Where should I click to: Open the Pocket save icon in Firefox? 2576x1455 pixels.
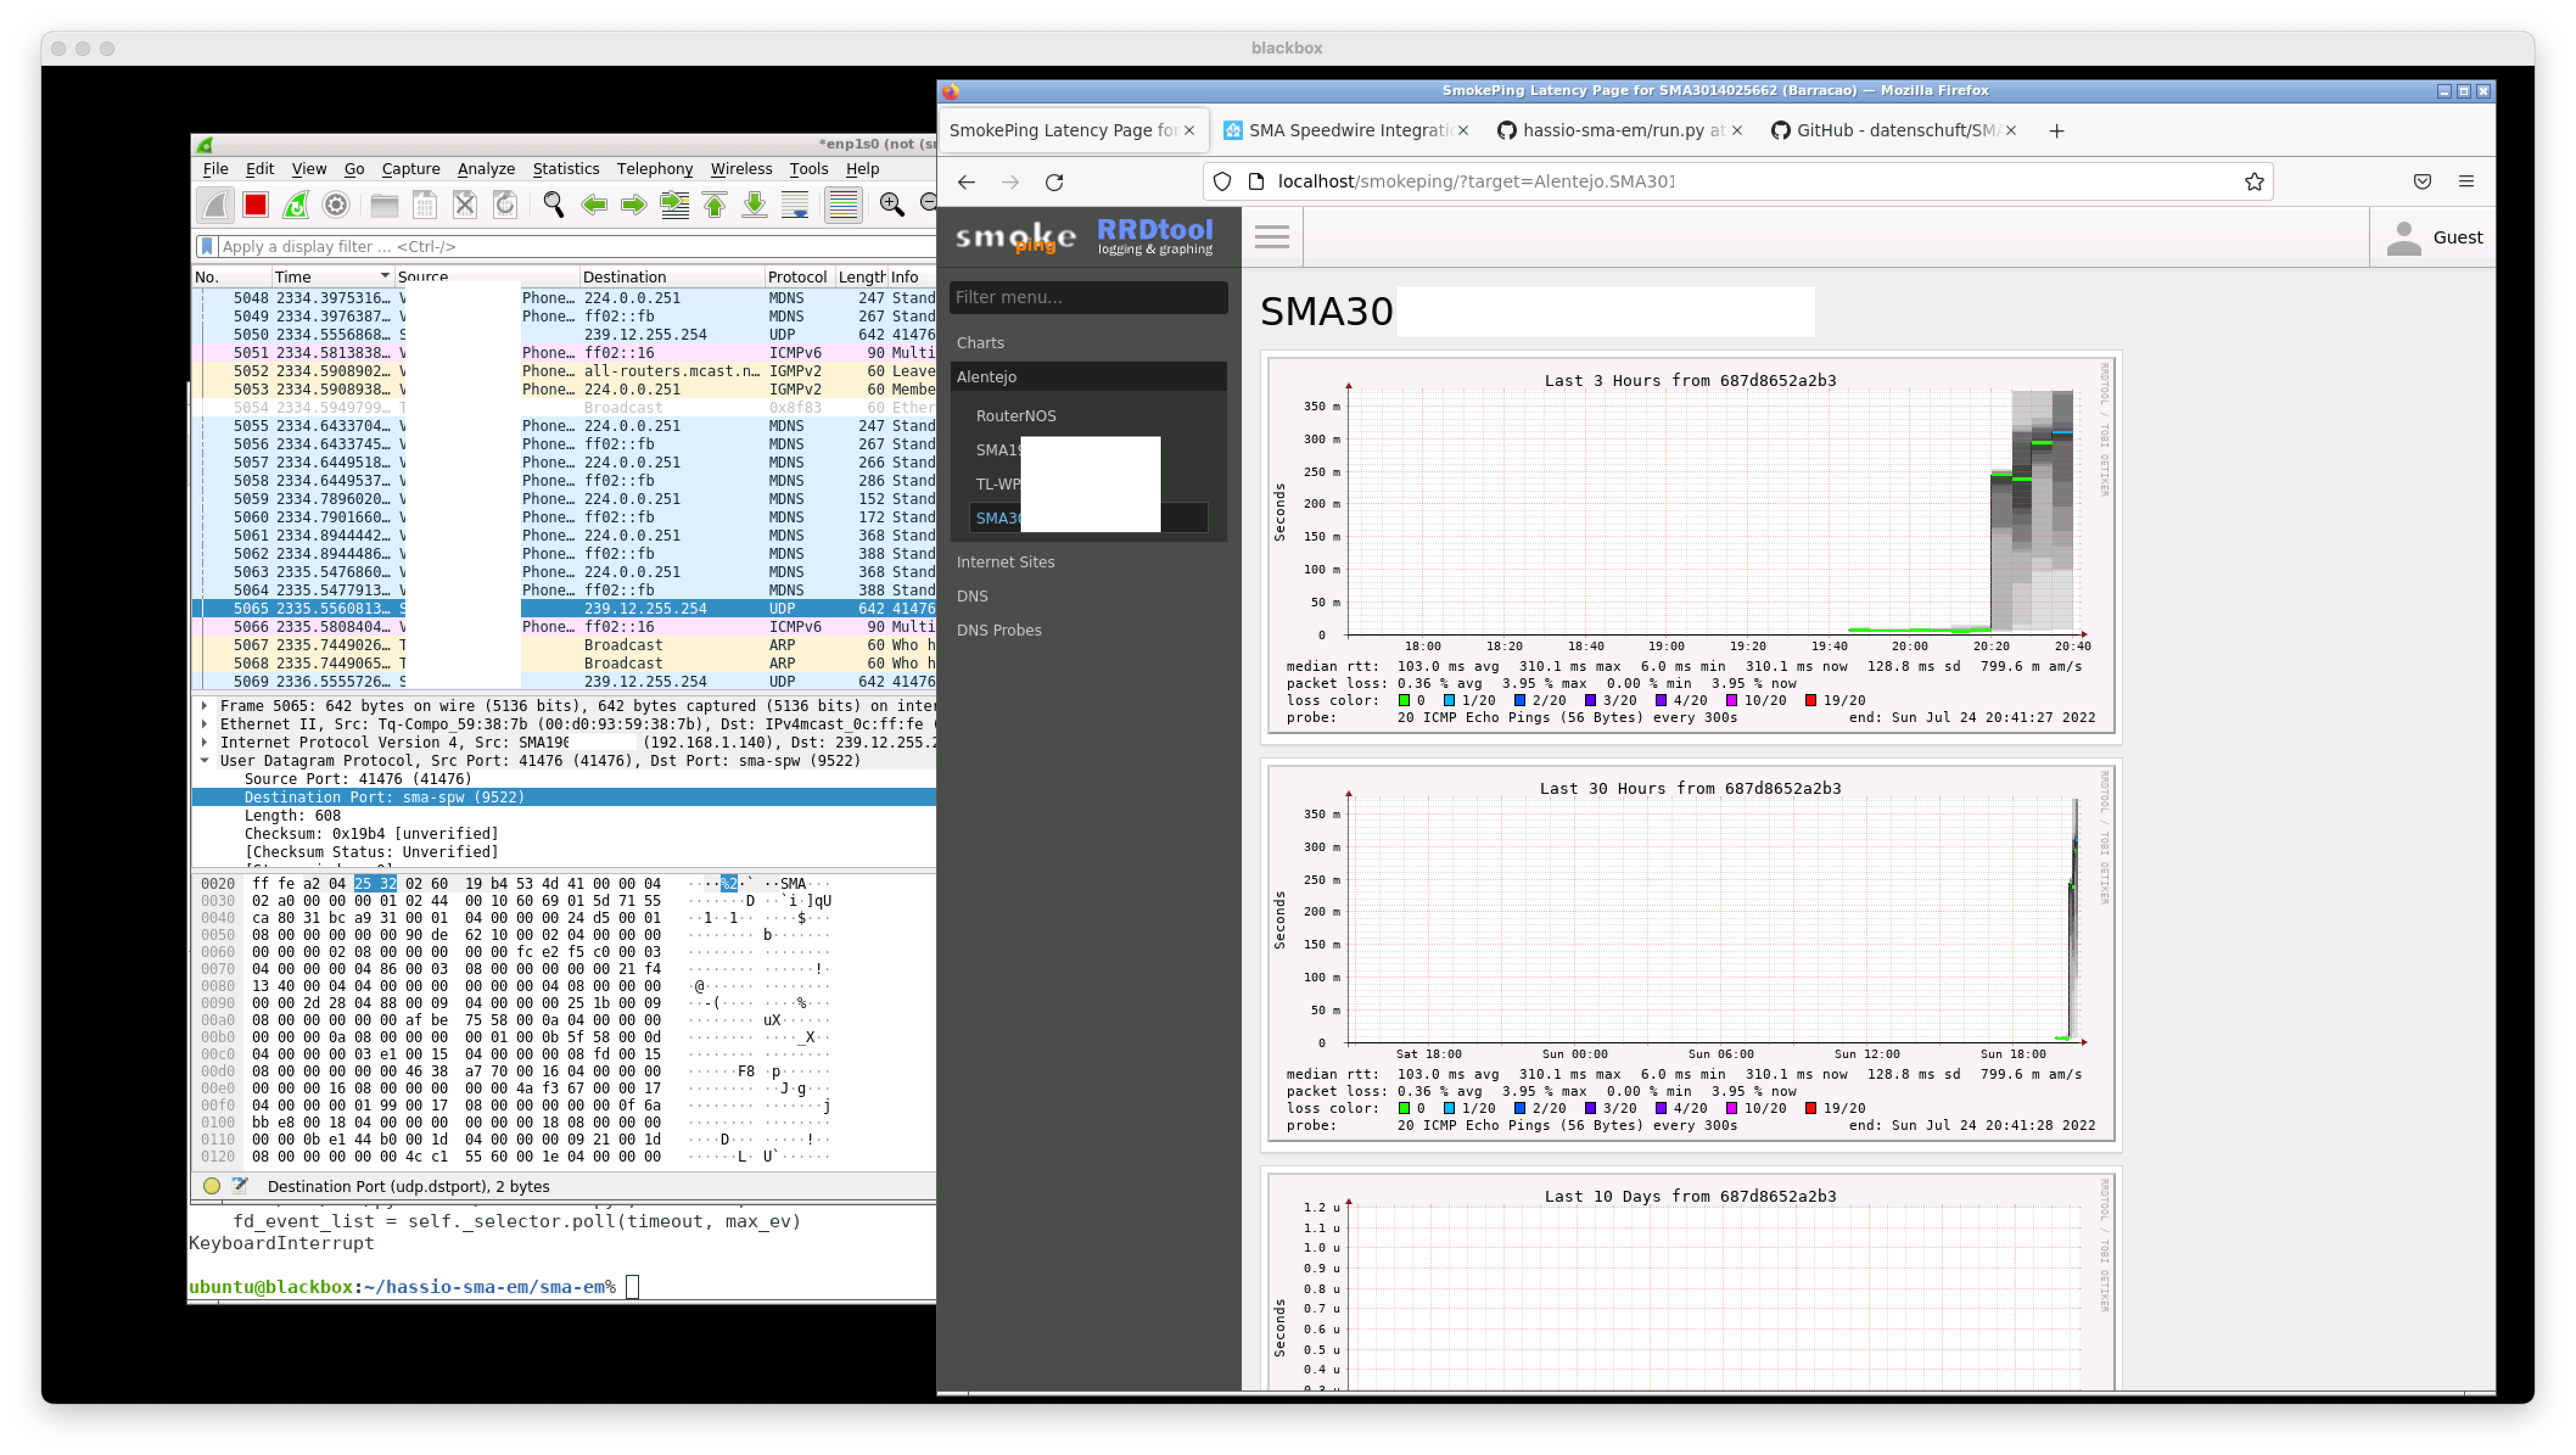pyautogui.click(x=2422, y=181)
